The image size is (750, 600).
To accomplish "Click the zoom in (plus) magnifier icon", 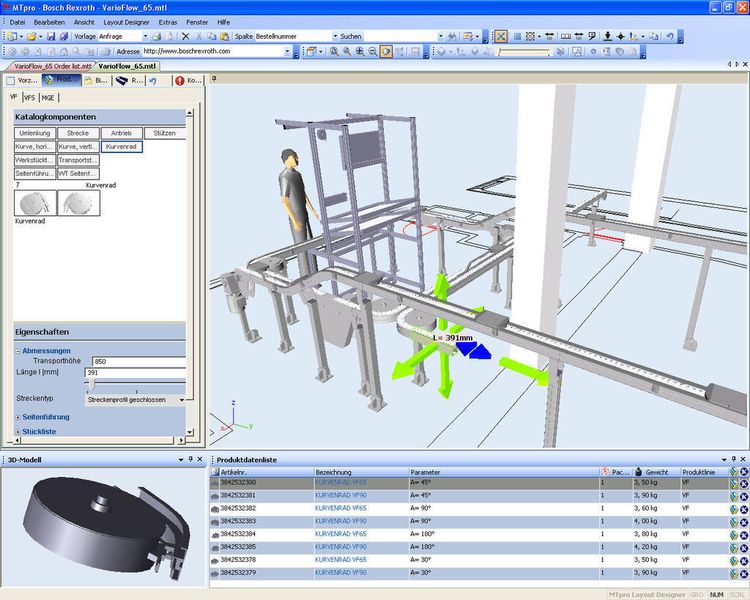I will 360,51.
